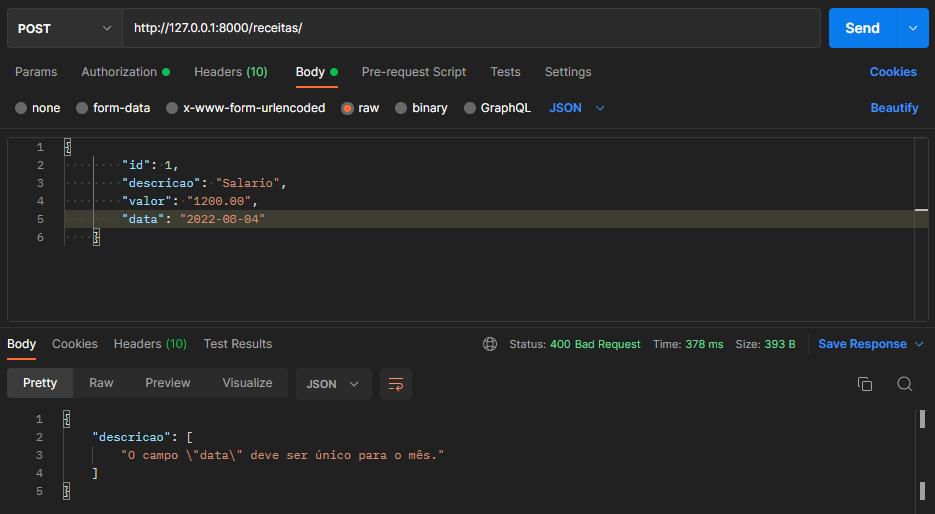Click the "descricao" key in the response
Viewport: 935px width, 514px height.
point(131,437)
